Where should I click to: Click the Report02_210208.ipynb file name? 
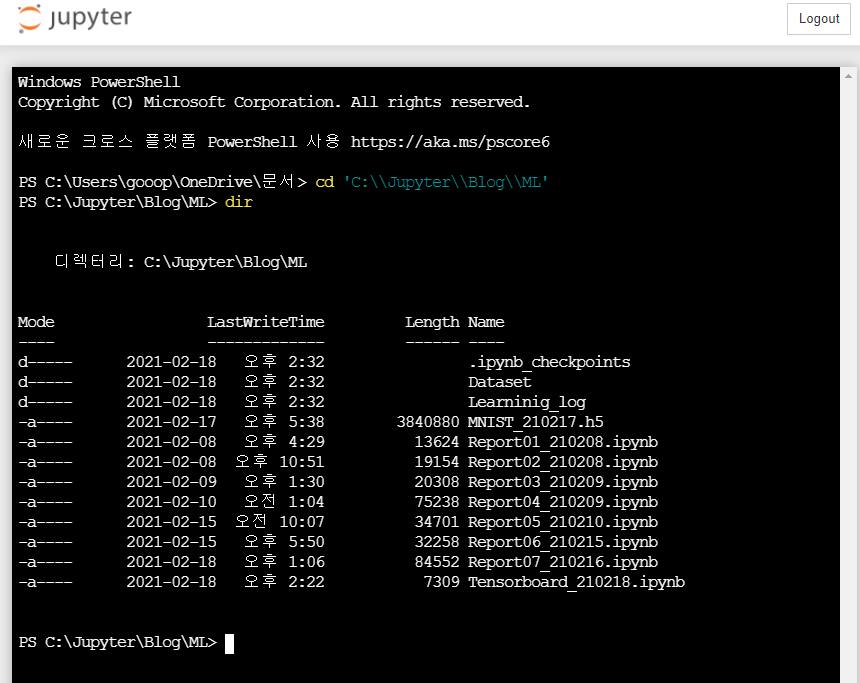[x=563, y=462]
